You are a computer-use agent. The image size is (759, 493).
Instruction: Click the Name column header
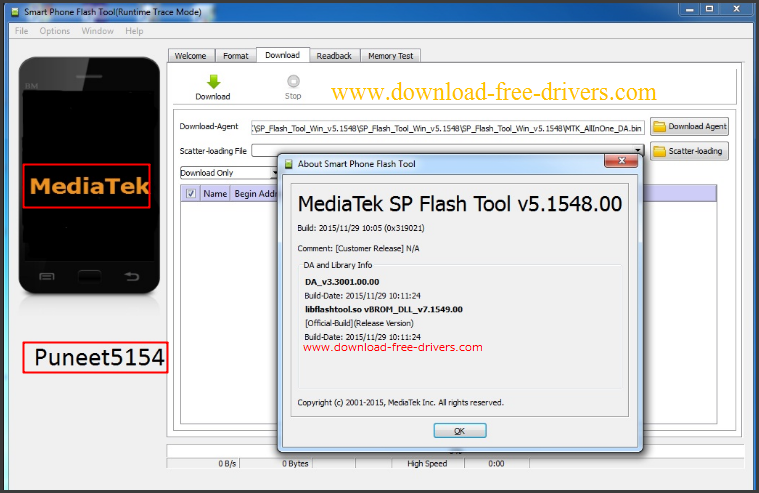pyautogui.click(x=215, y=194)
